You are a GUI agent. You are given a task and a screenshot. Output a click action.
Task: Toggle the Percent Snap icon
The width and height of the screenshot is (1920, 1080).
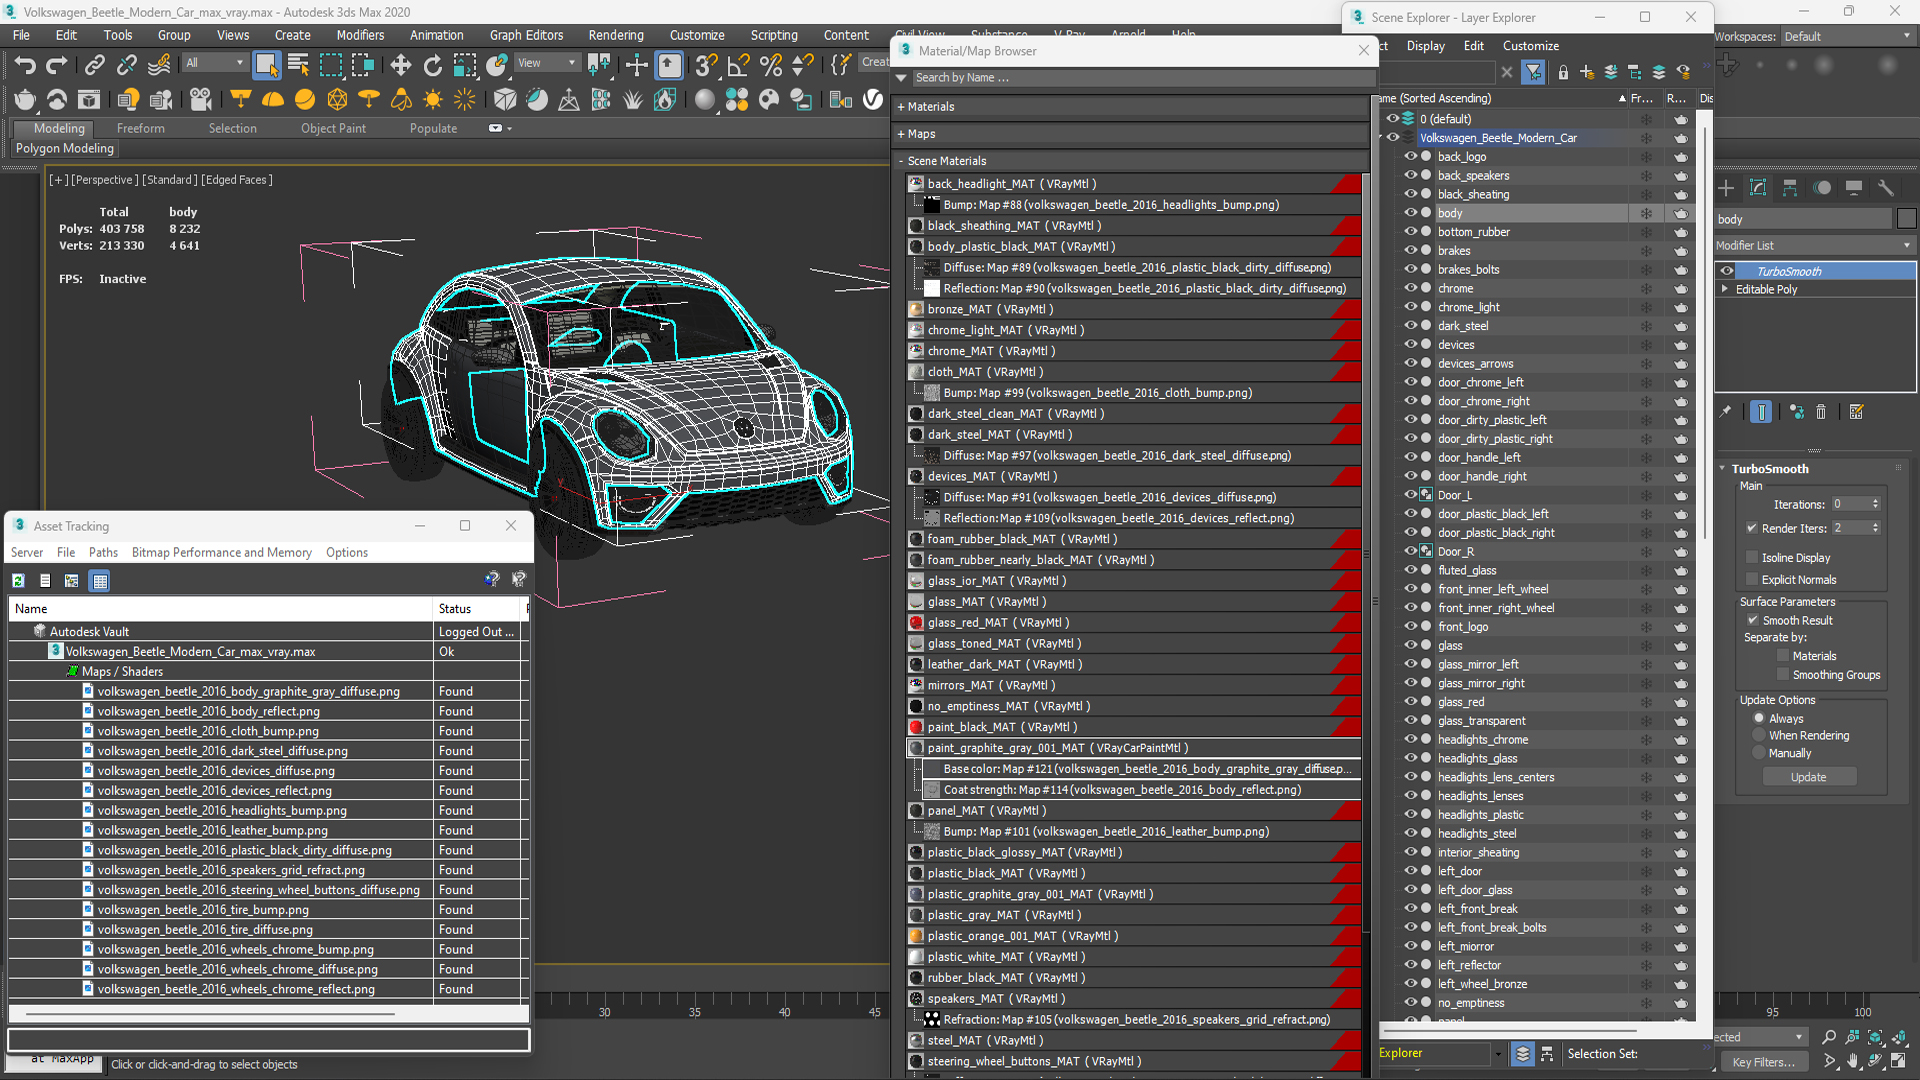coord(771,65)
